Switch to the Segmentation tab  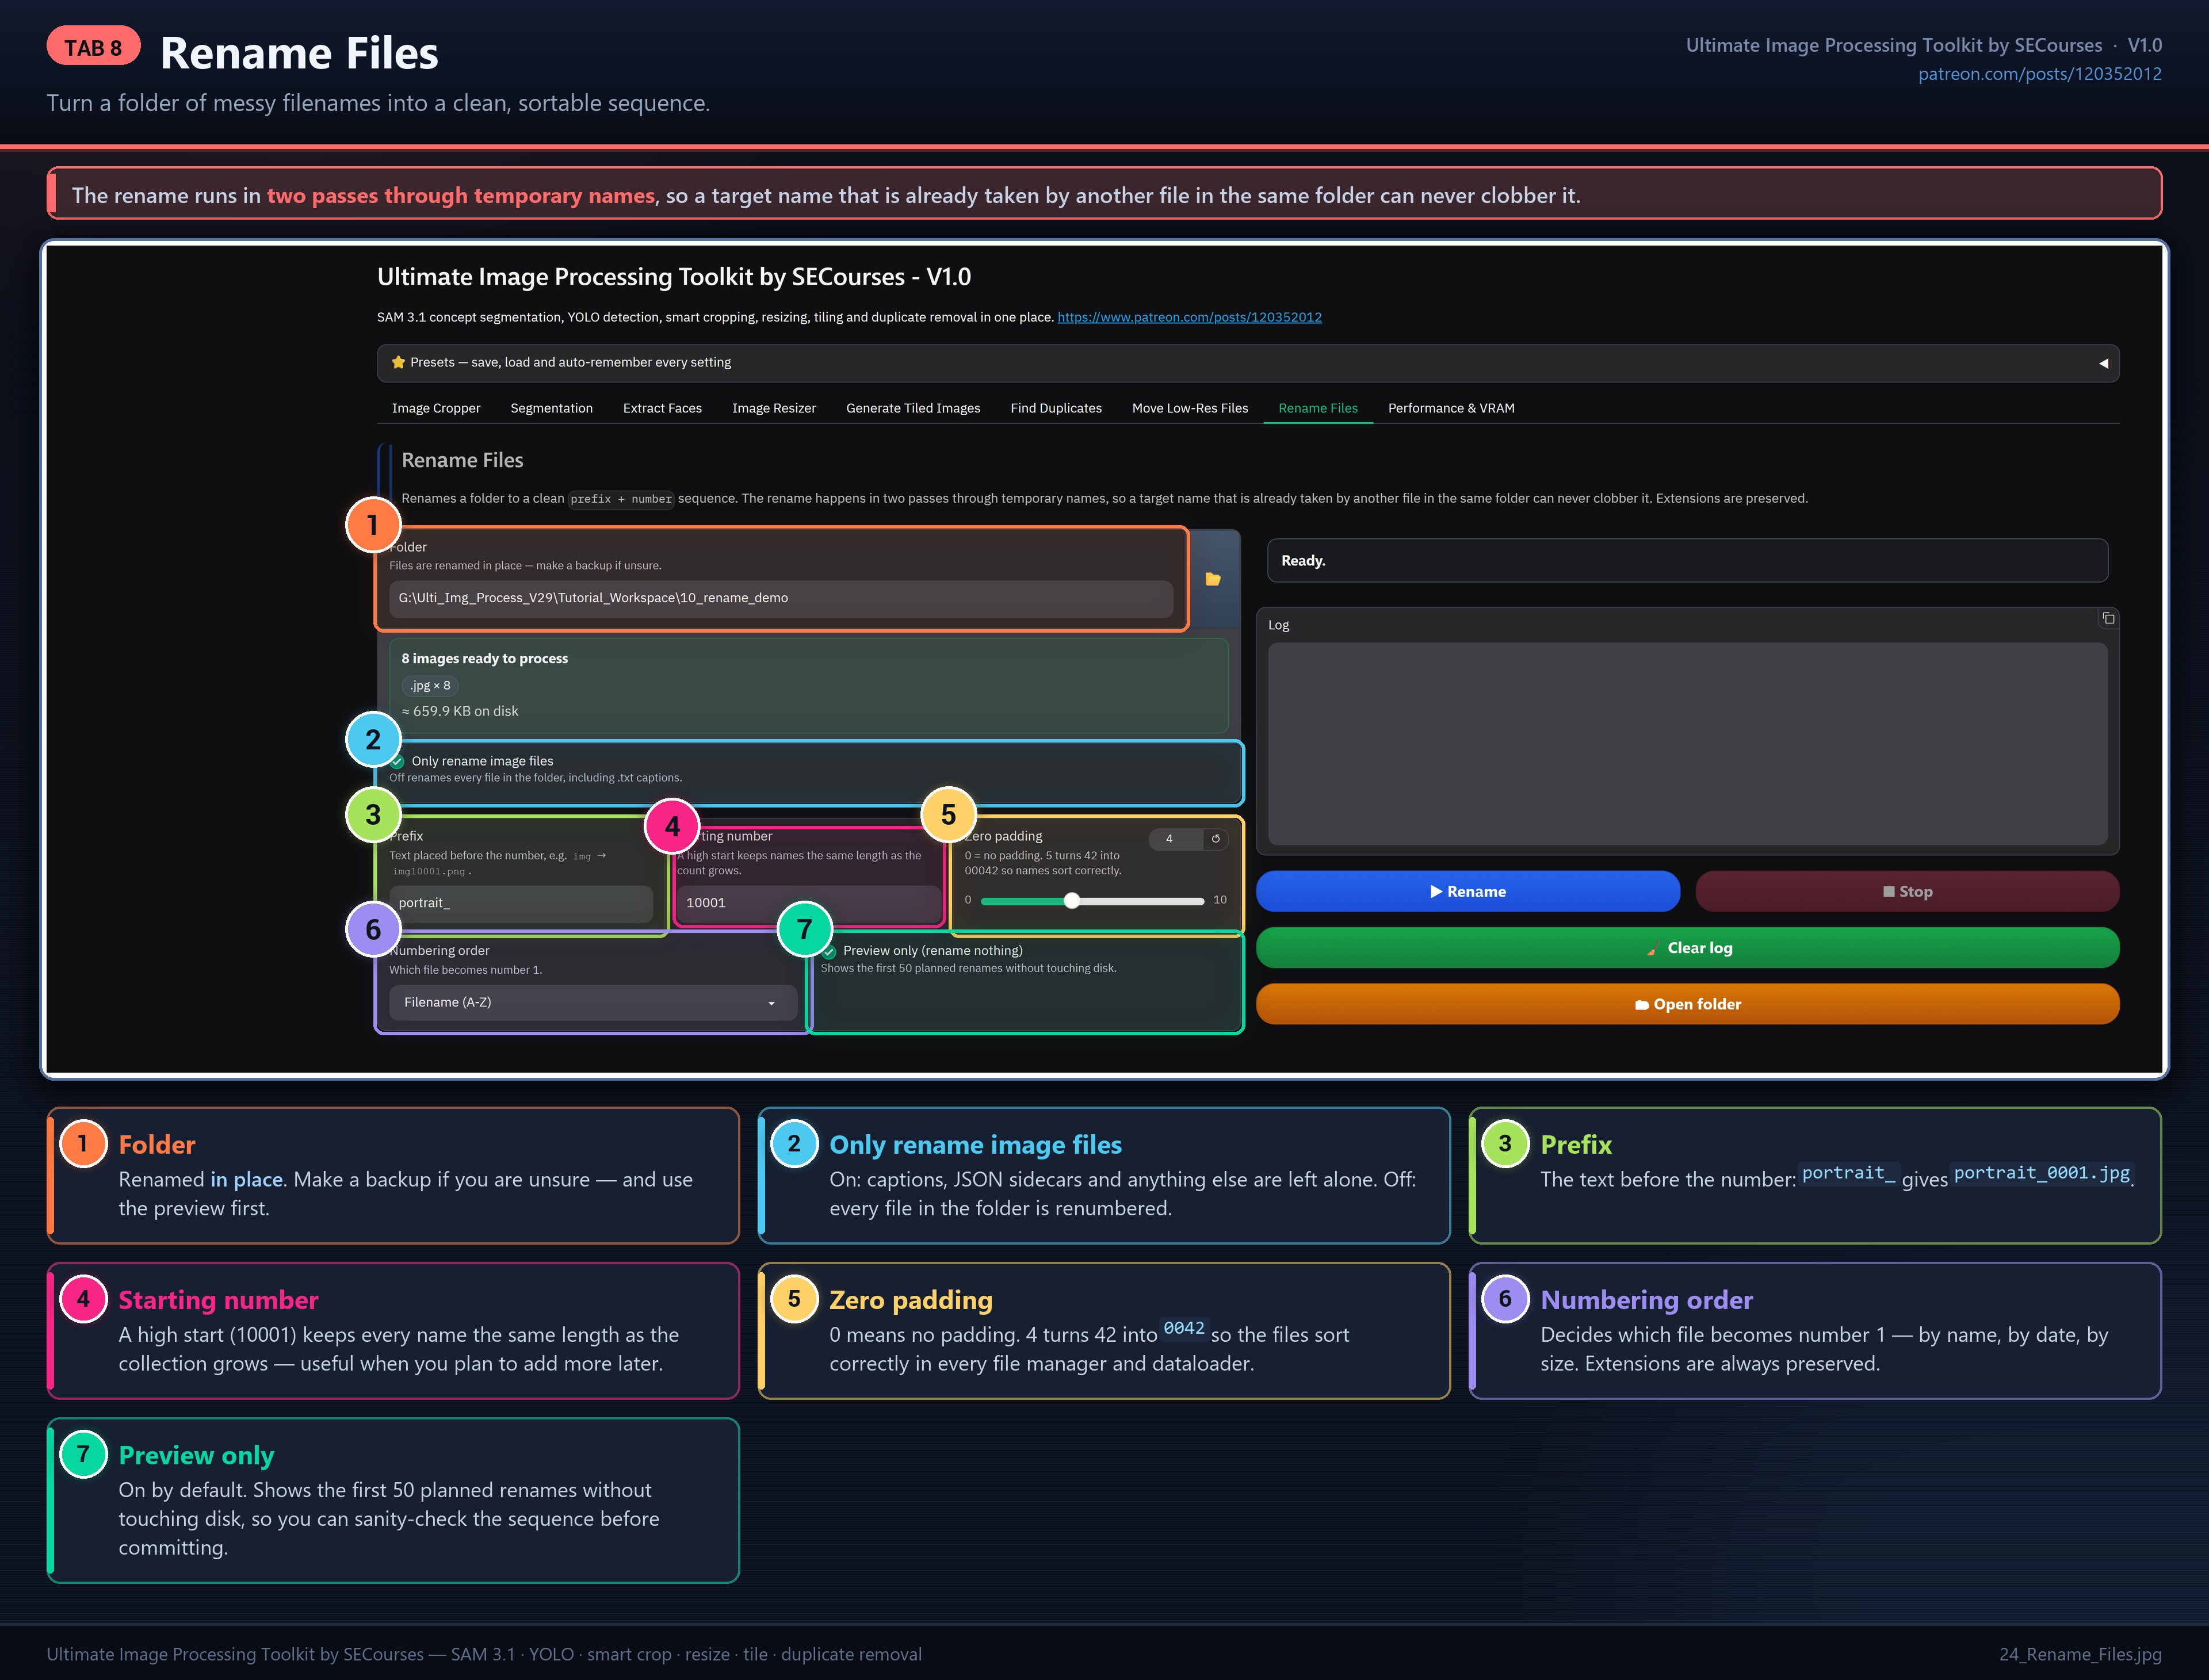(x=551, y=408)
